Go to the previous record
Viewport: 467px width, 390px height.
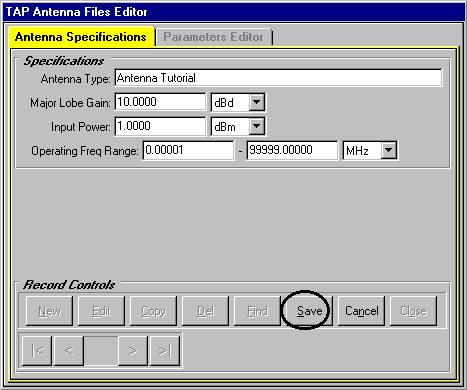[69, 351]
